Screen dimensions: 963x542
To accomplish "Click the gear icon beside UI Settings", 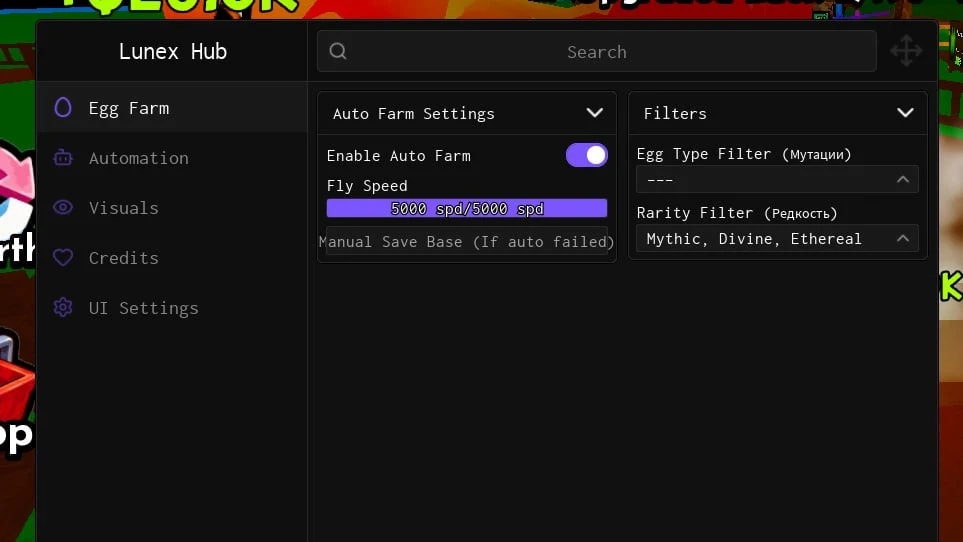I will click(x=63, y=307).
